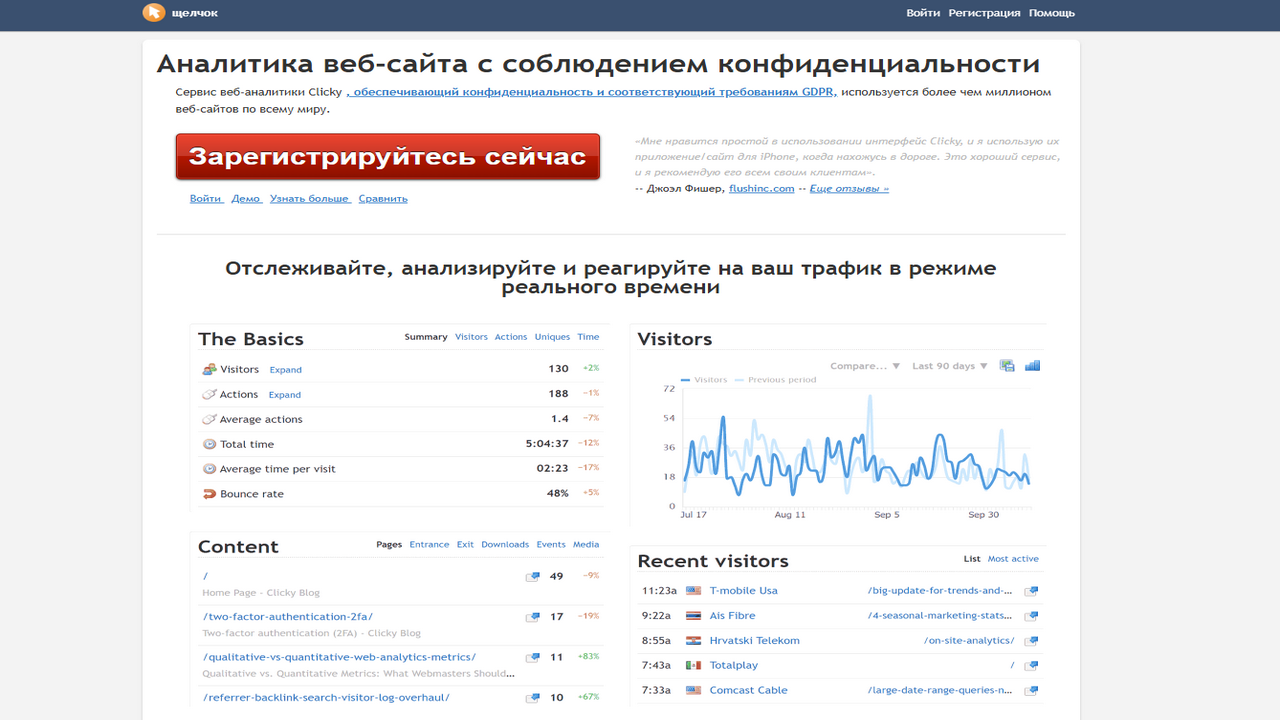Image resolution: width=1280 pixels, height=720 pixels.
Task: Switch to the Media tab in Content
Action: (x=586, y=545)
